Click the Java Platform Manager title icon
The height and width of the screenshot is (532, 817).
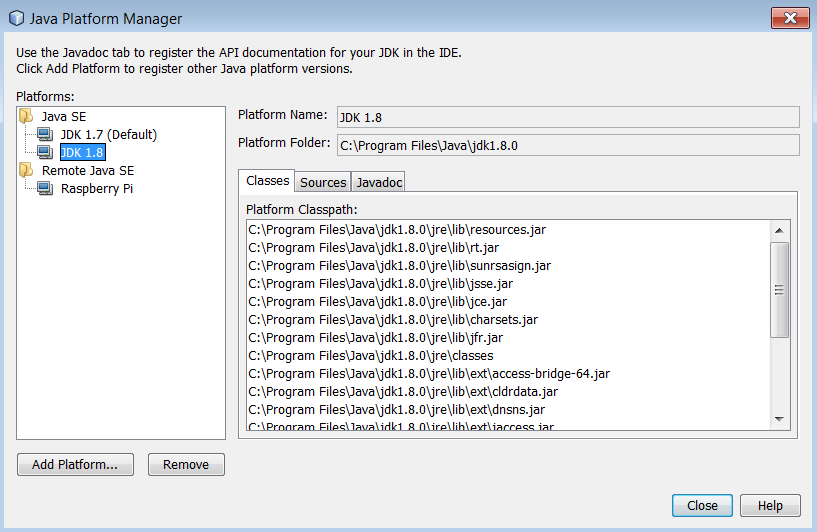[x=15, y=18]
